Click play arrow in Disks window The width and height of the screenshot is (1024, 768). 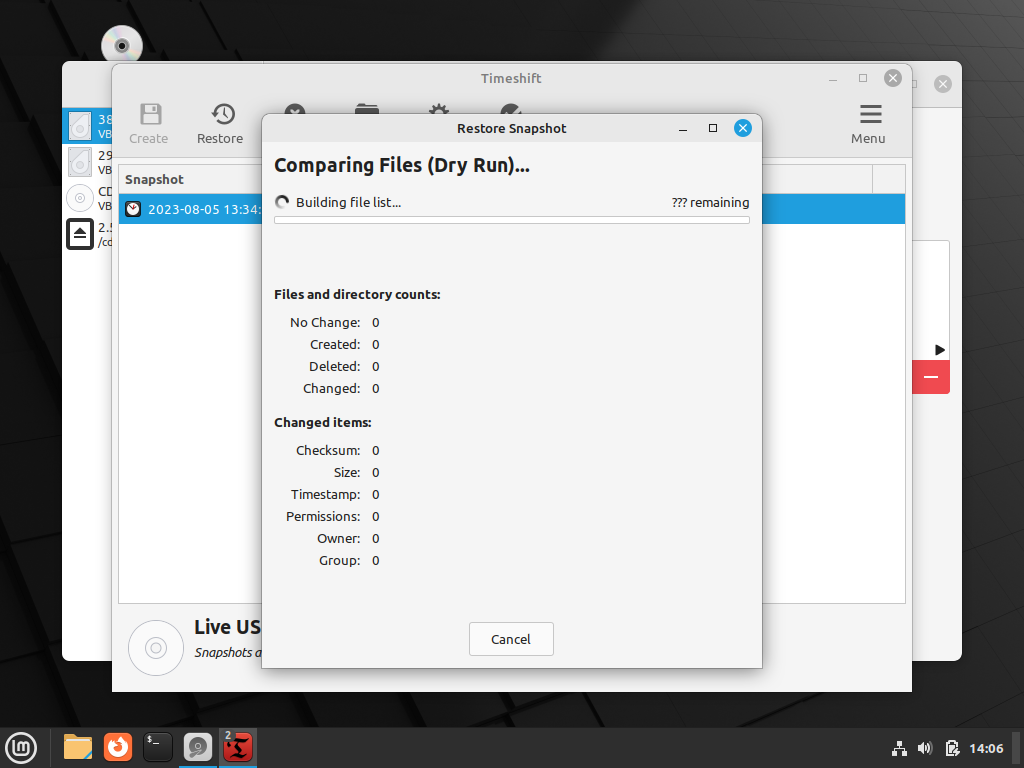pos(940,349)
